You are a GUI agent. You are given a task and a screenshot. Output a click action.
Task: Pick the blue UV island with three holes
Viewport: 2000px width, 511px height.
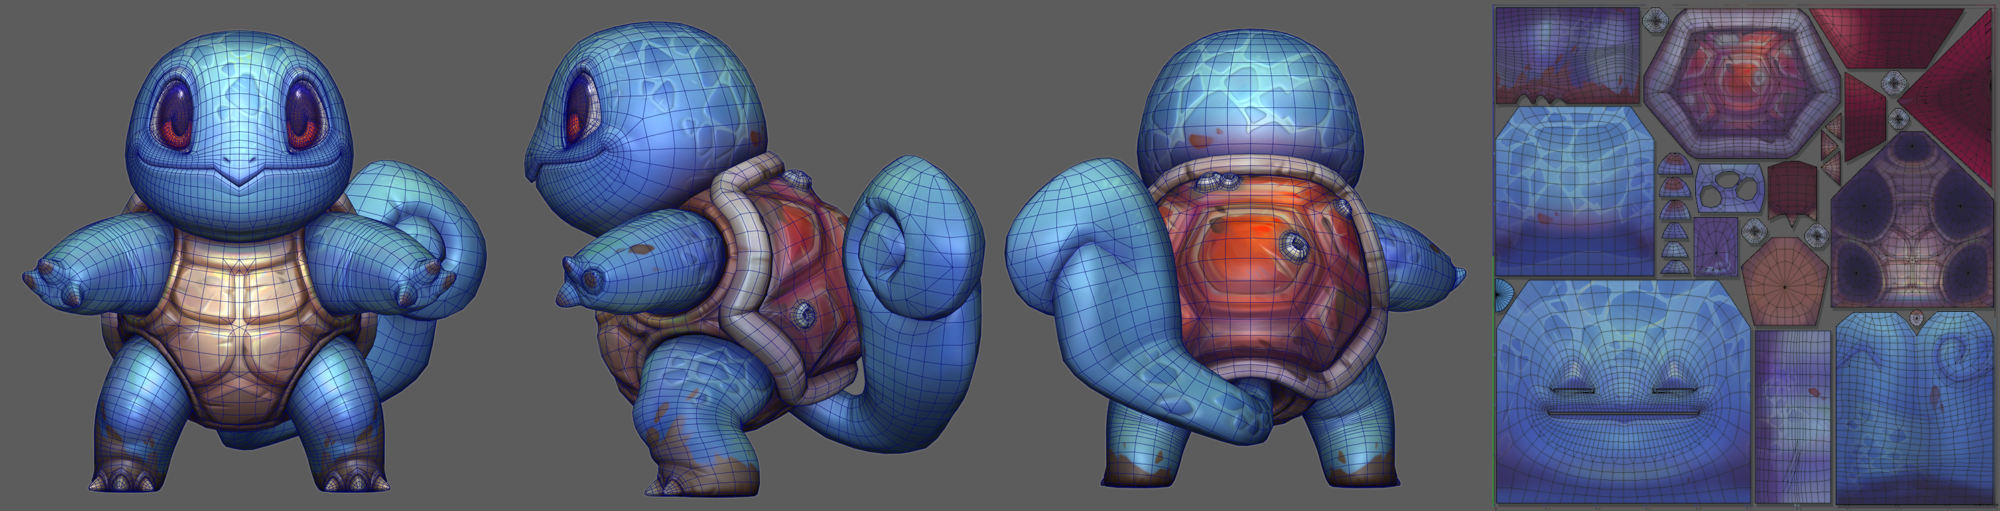[1730, 187]
